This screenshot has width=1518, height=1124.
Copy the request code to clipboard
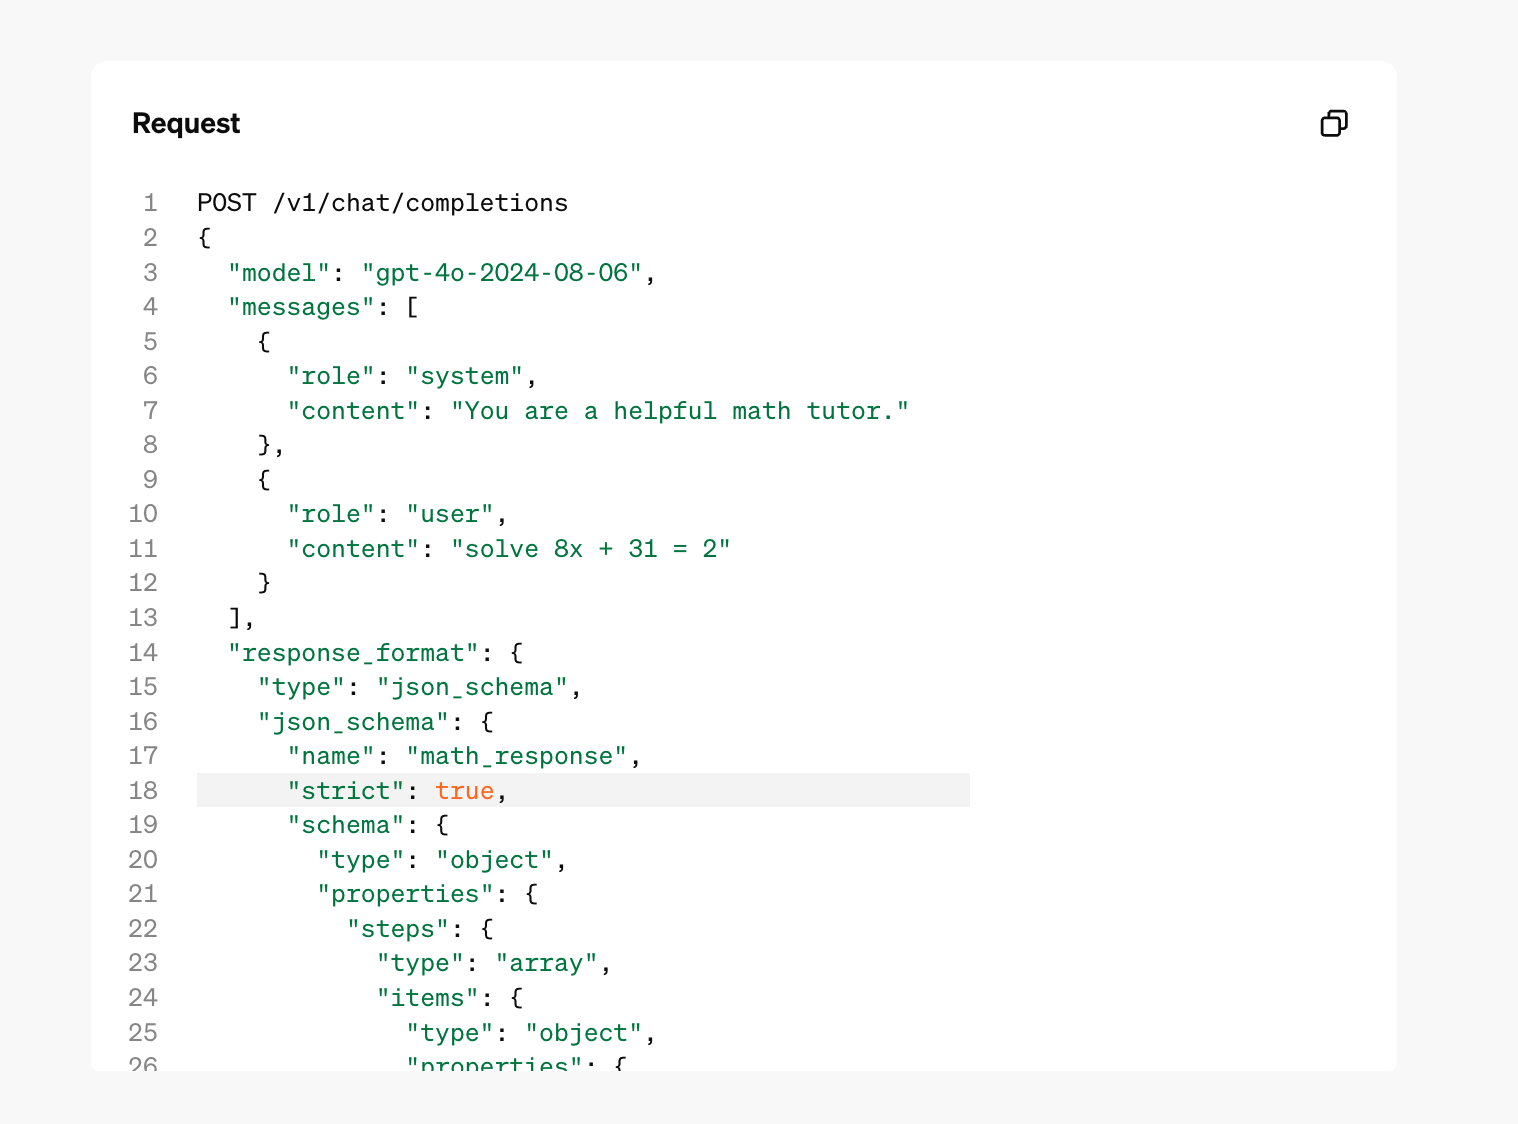click(x=1334, y=123)
